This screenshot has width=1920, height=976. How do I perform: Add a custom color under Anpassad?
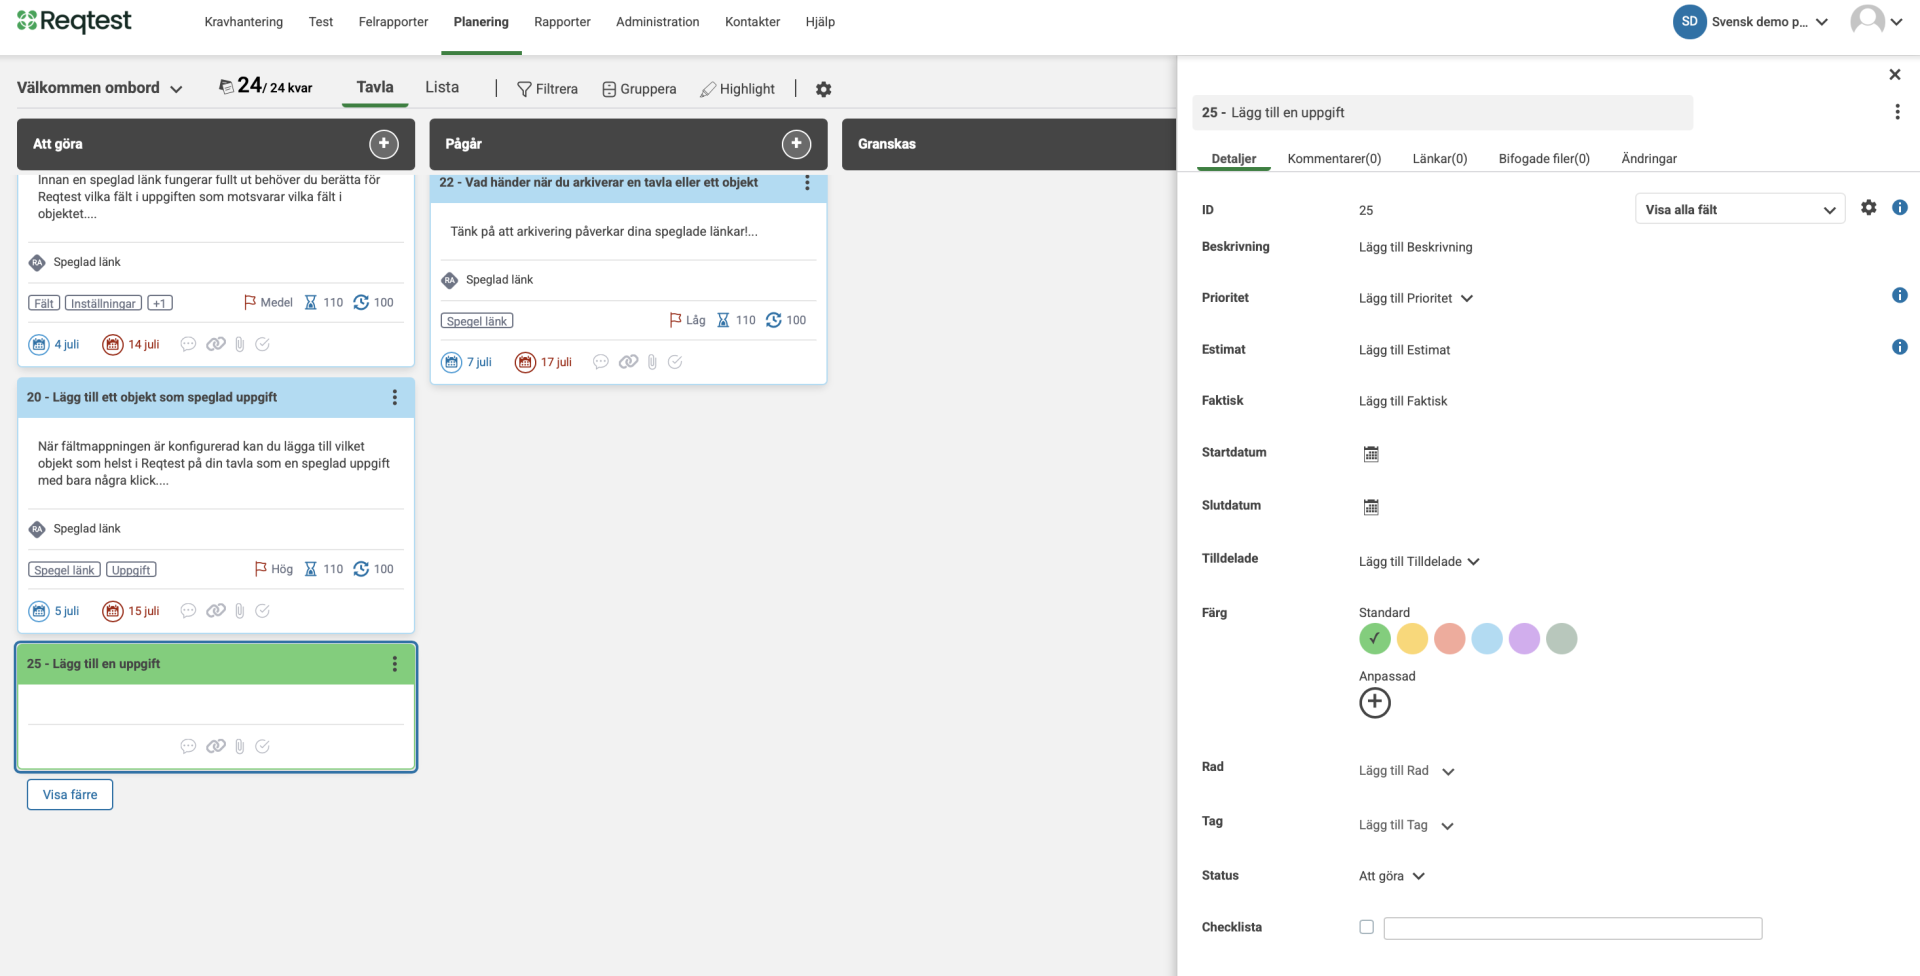point(1375,703)
